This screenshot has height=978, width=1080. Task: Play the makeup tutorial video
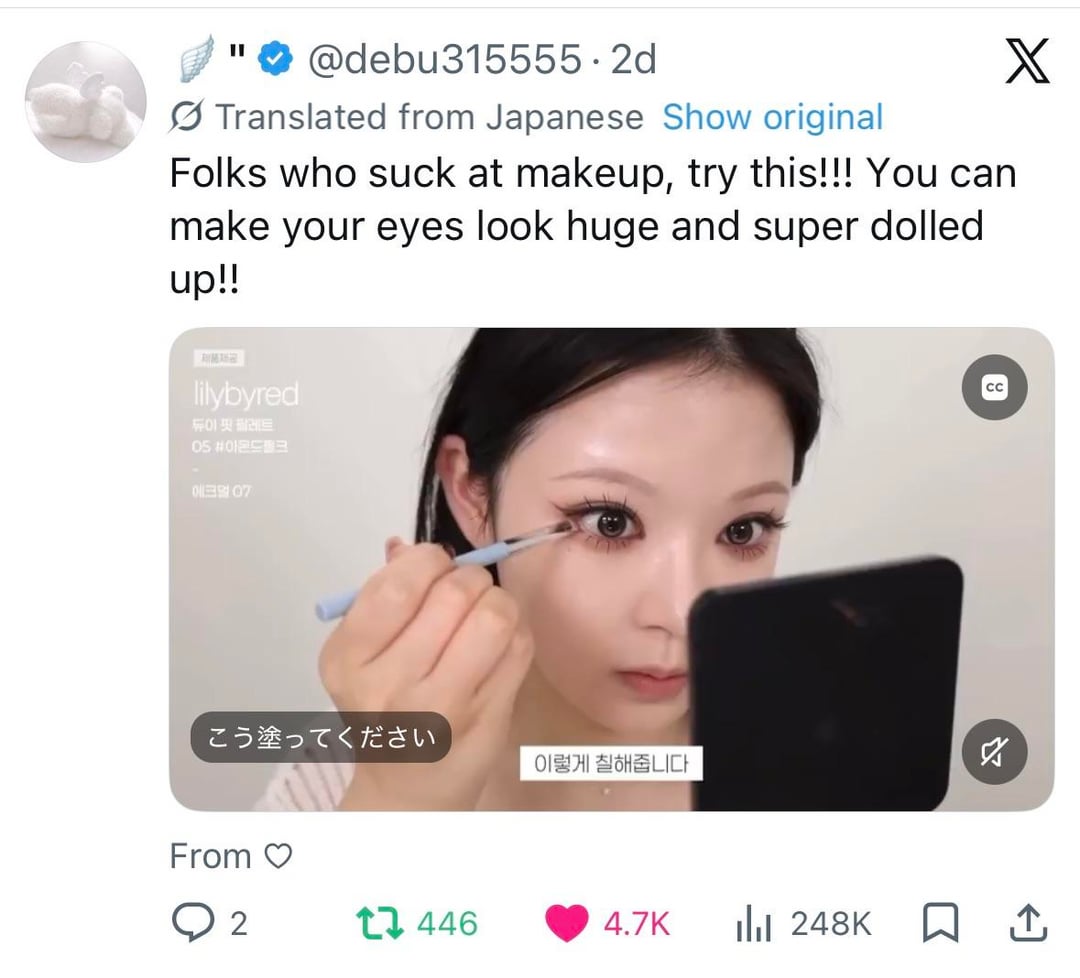tap(611, 569)
